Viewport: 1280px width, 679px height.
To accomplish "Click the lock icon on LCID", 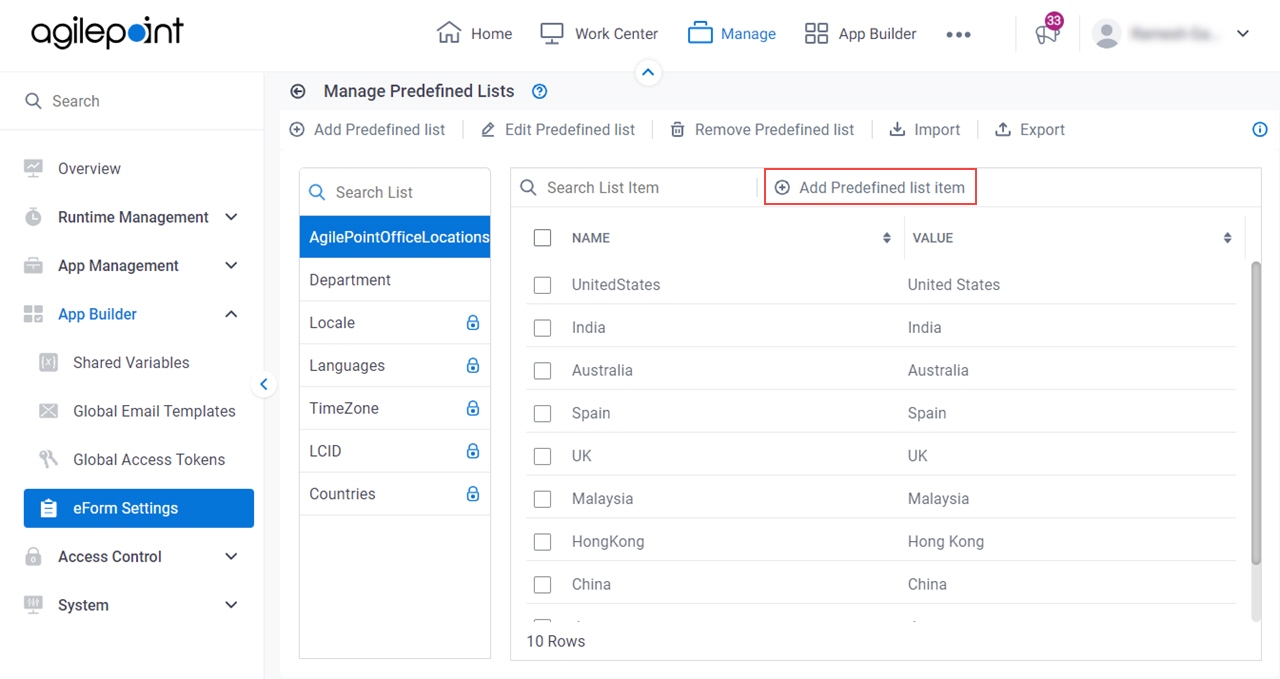I will (x=473, y=451).
